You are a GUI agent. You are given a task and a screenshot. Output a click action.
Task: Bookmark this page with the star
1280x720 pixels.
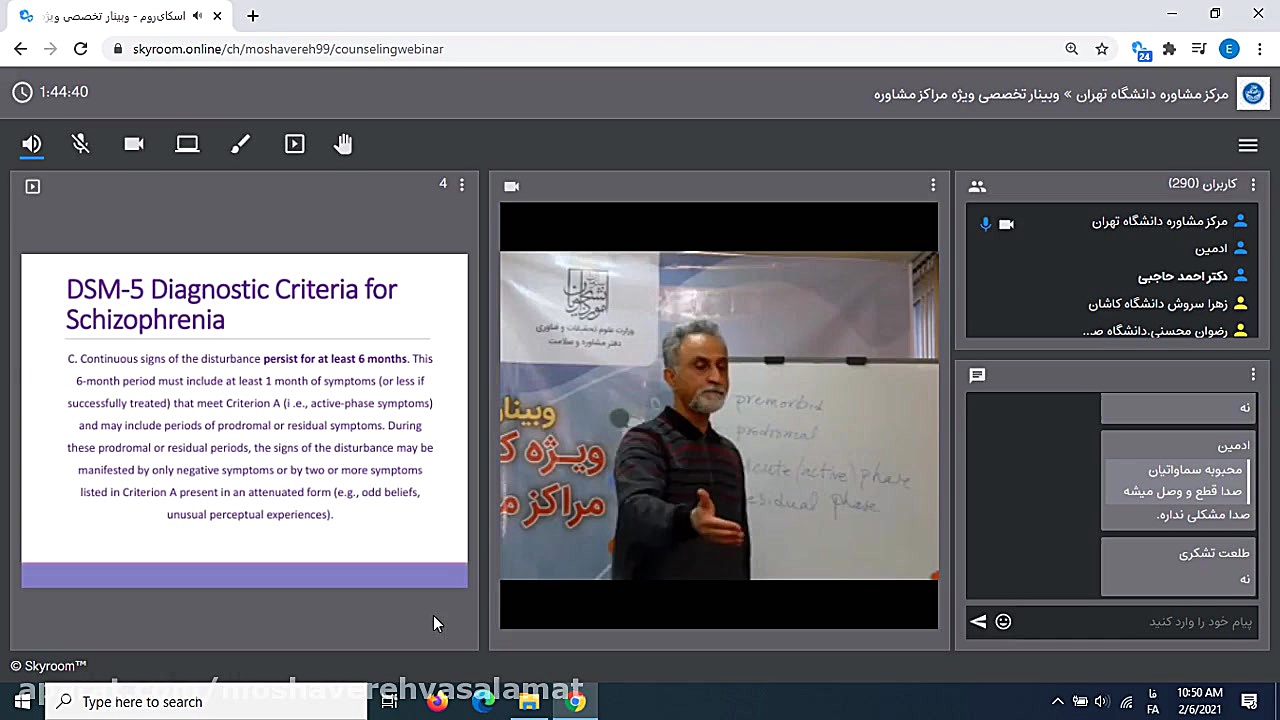pyautogui.click(x=1102, y=49)
